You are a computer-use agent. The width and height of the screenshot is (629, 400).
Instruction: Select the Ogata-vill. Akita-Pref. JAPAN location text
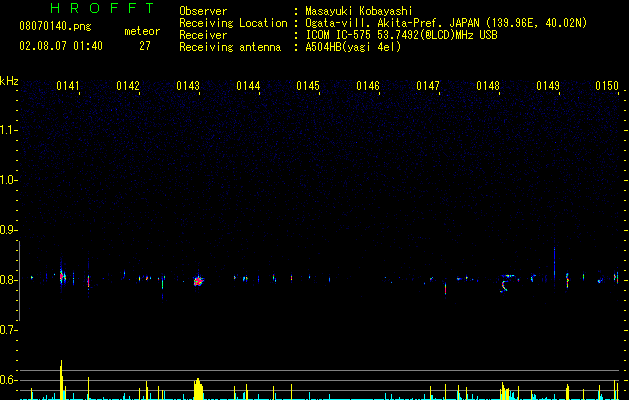[446, 23]
